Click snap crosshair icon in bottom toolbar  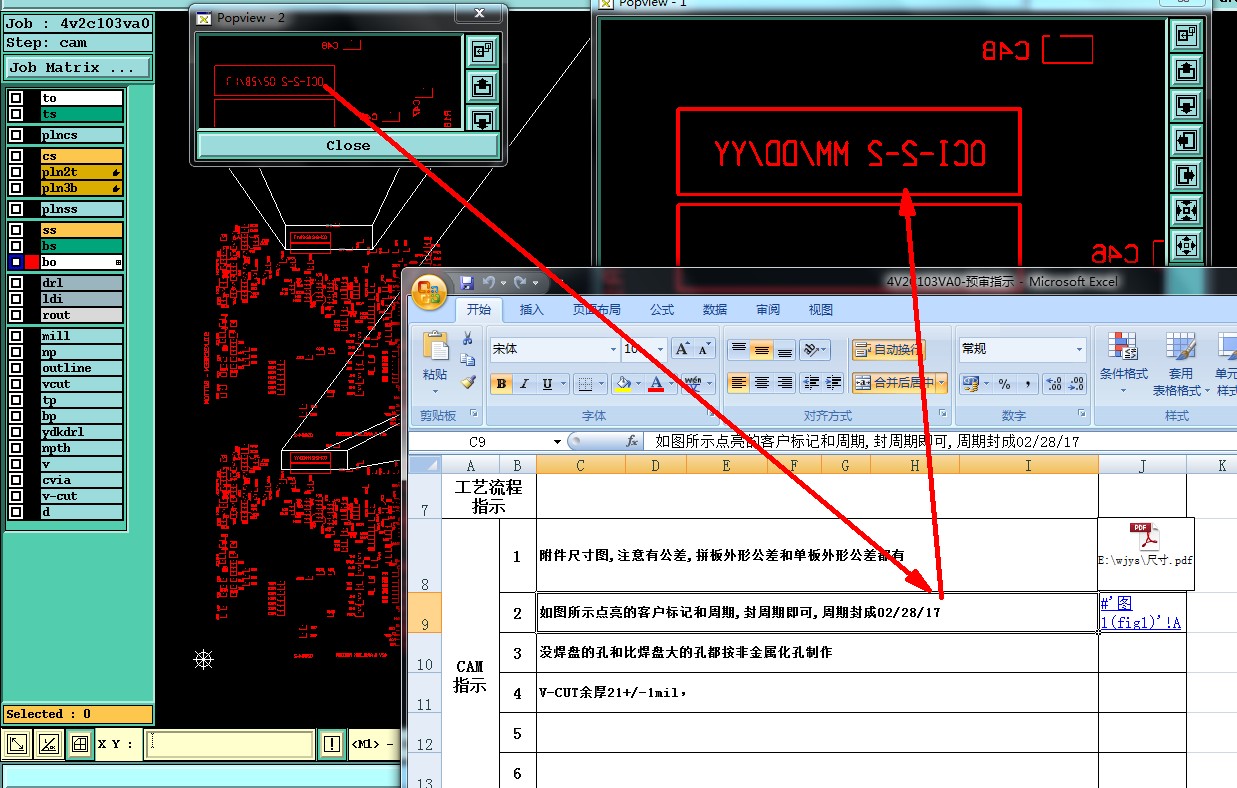[x=79, y=744]
